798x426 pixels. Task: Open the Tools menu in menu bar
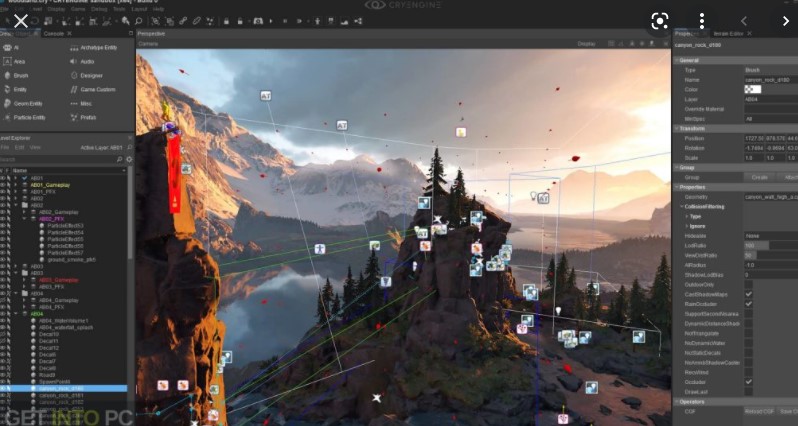[119, 9]
